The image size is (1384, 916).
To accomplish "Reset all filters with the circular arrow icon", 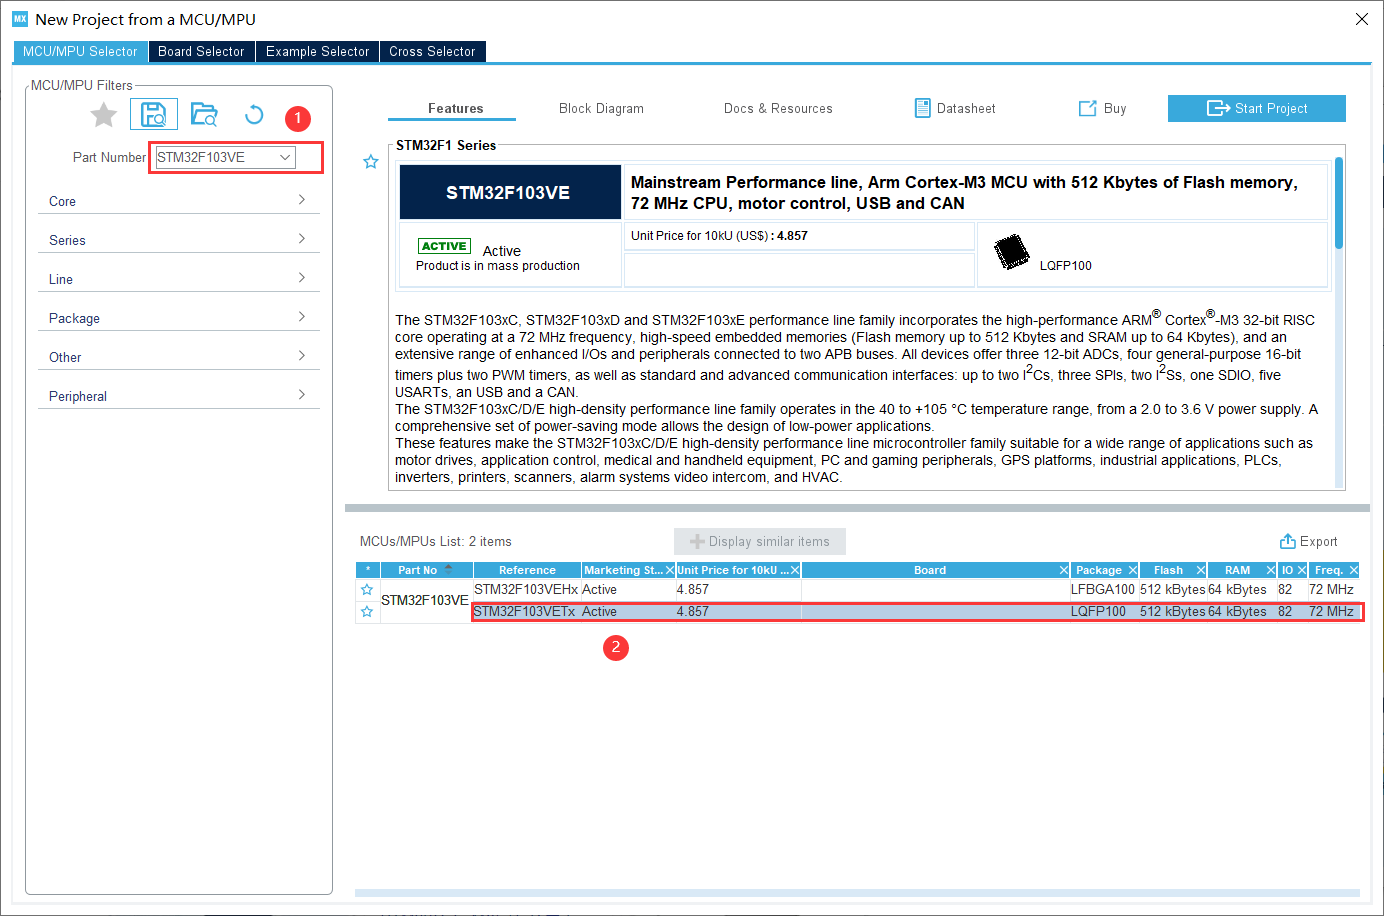I will point(254,114).
